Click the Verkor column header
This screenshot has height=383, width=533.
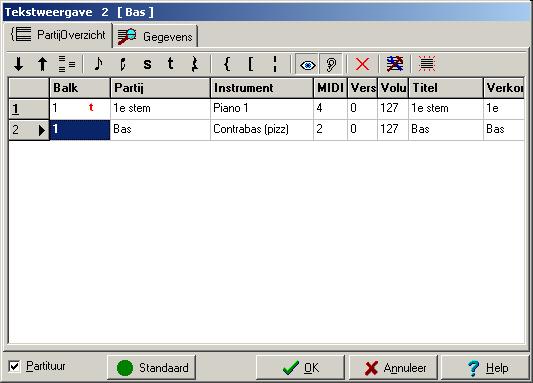(504, 88)
